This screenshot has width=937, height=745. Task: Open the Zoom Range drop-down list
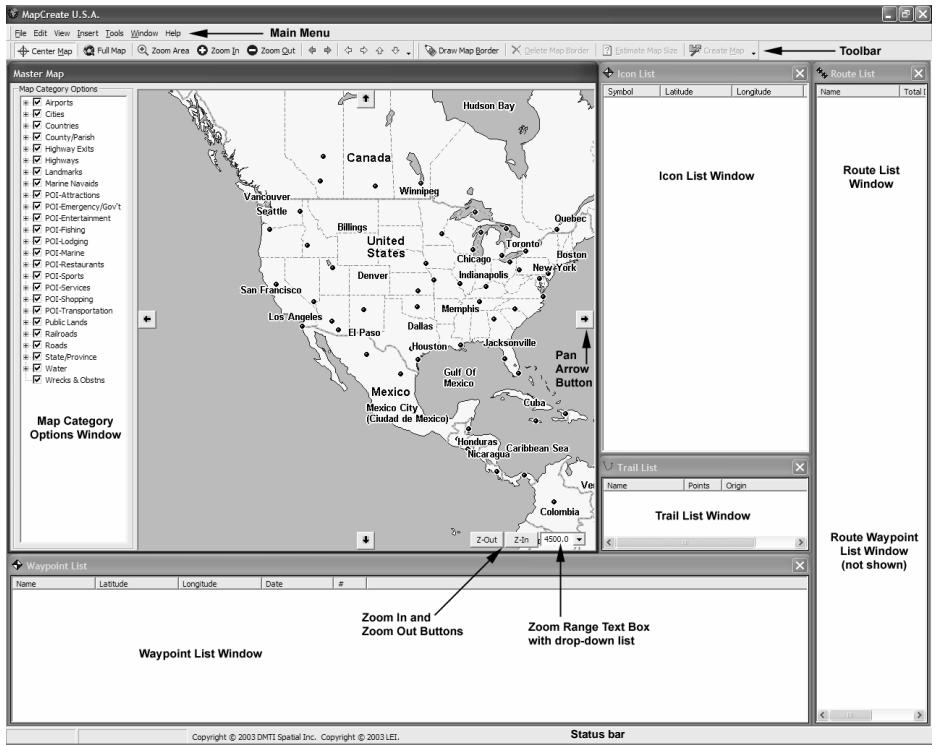click(x=579, y=539)
